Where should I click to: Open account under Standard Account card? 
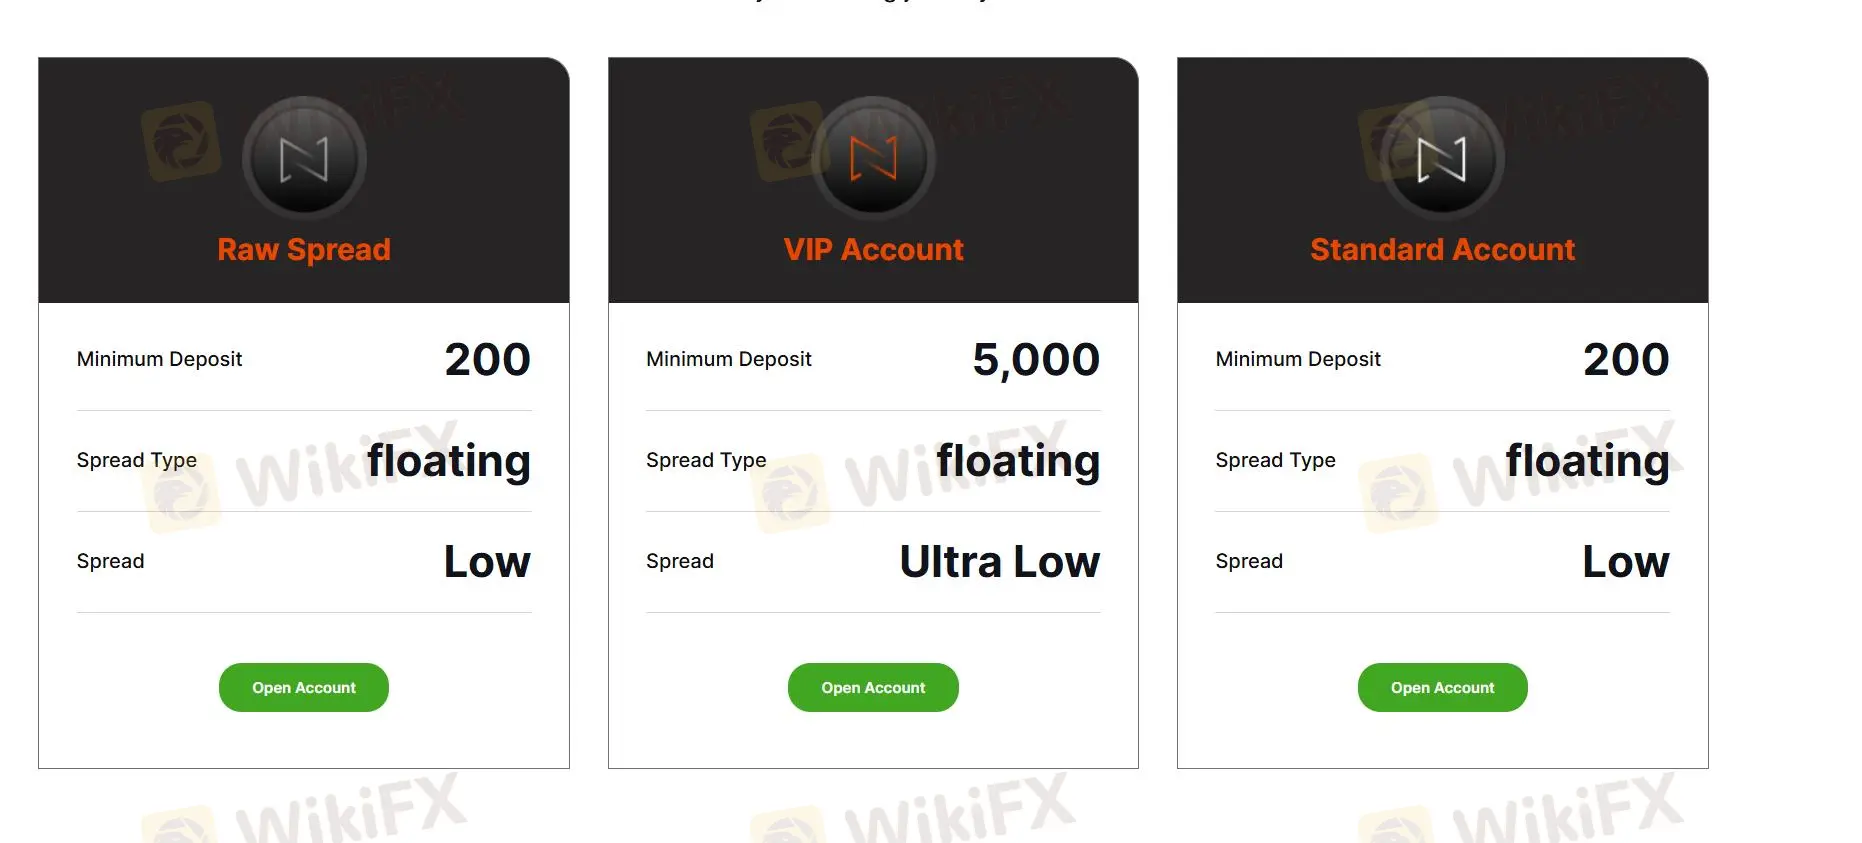1442,688
